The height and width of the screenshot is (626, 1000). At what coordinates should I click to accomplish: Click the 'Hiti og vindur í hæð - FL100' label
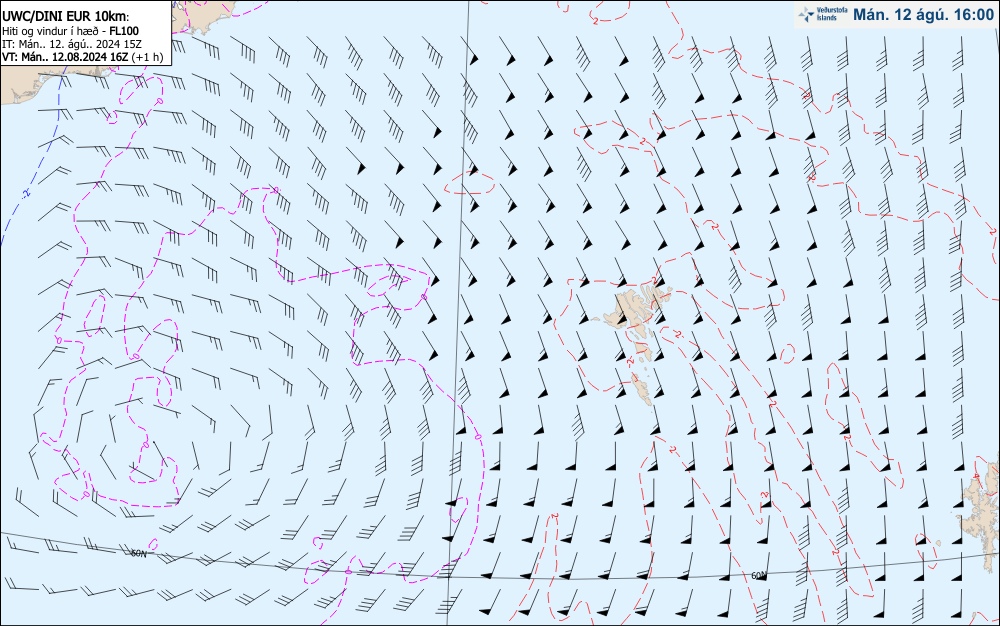[70, 31]
